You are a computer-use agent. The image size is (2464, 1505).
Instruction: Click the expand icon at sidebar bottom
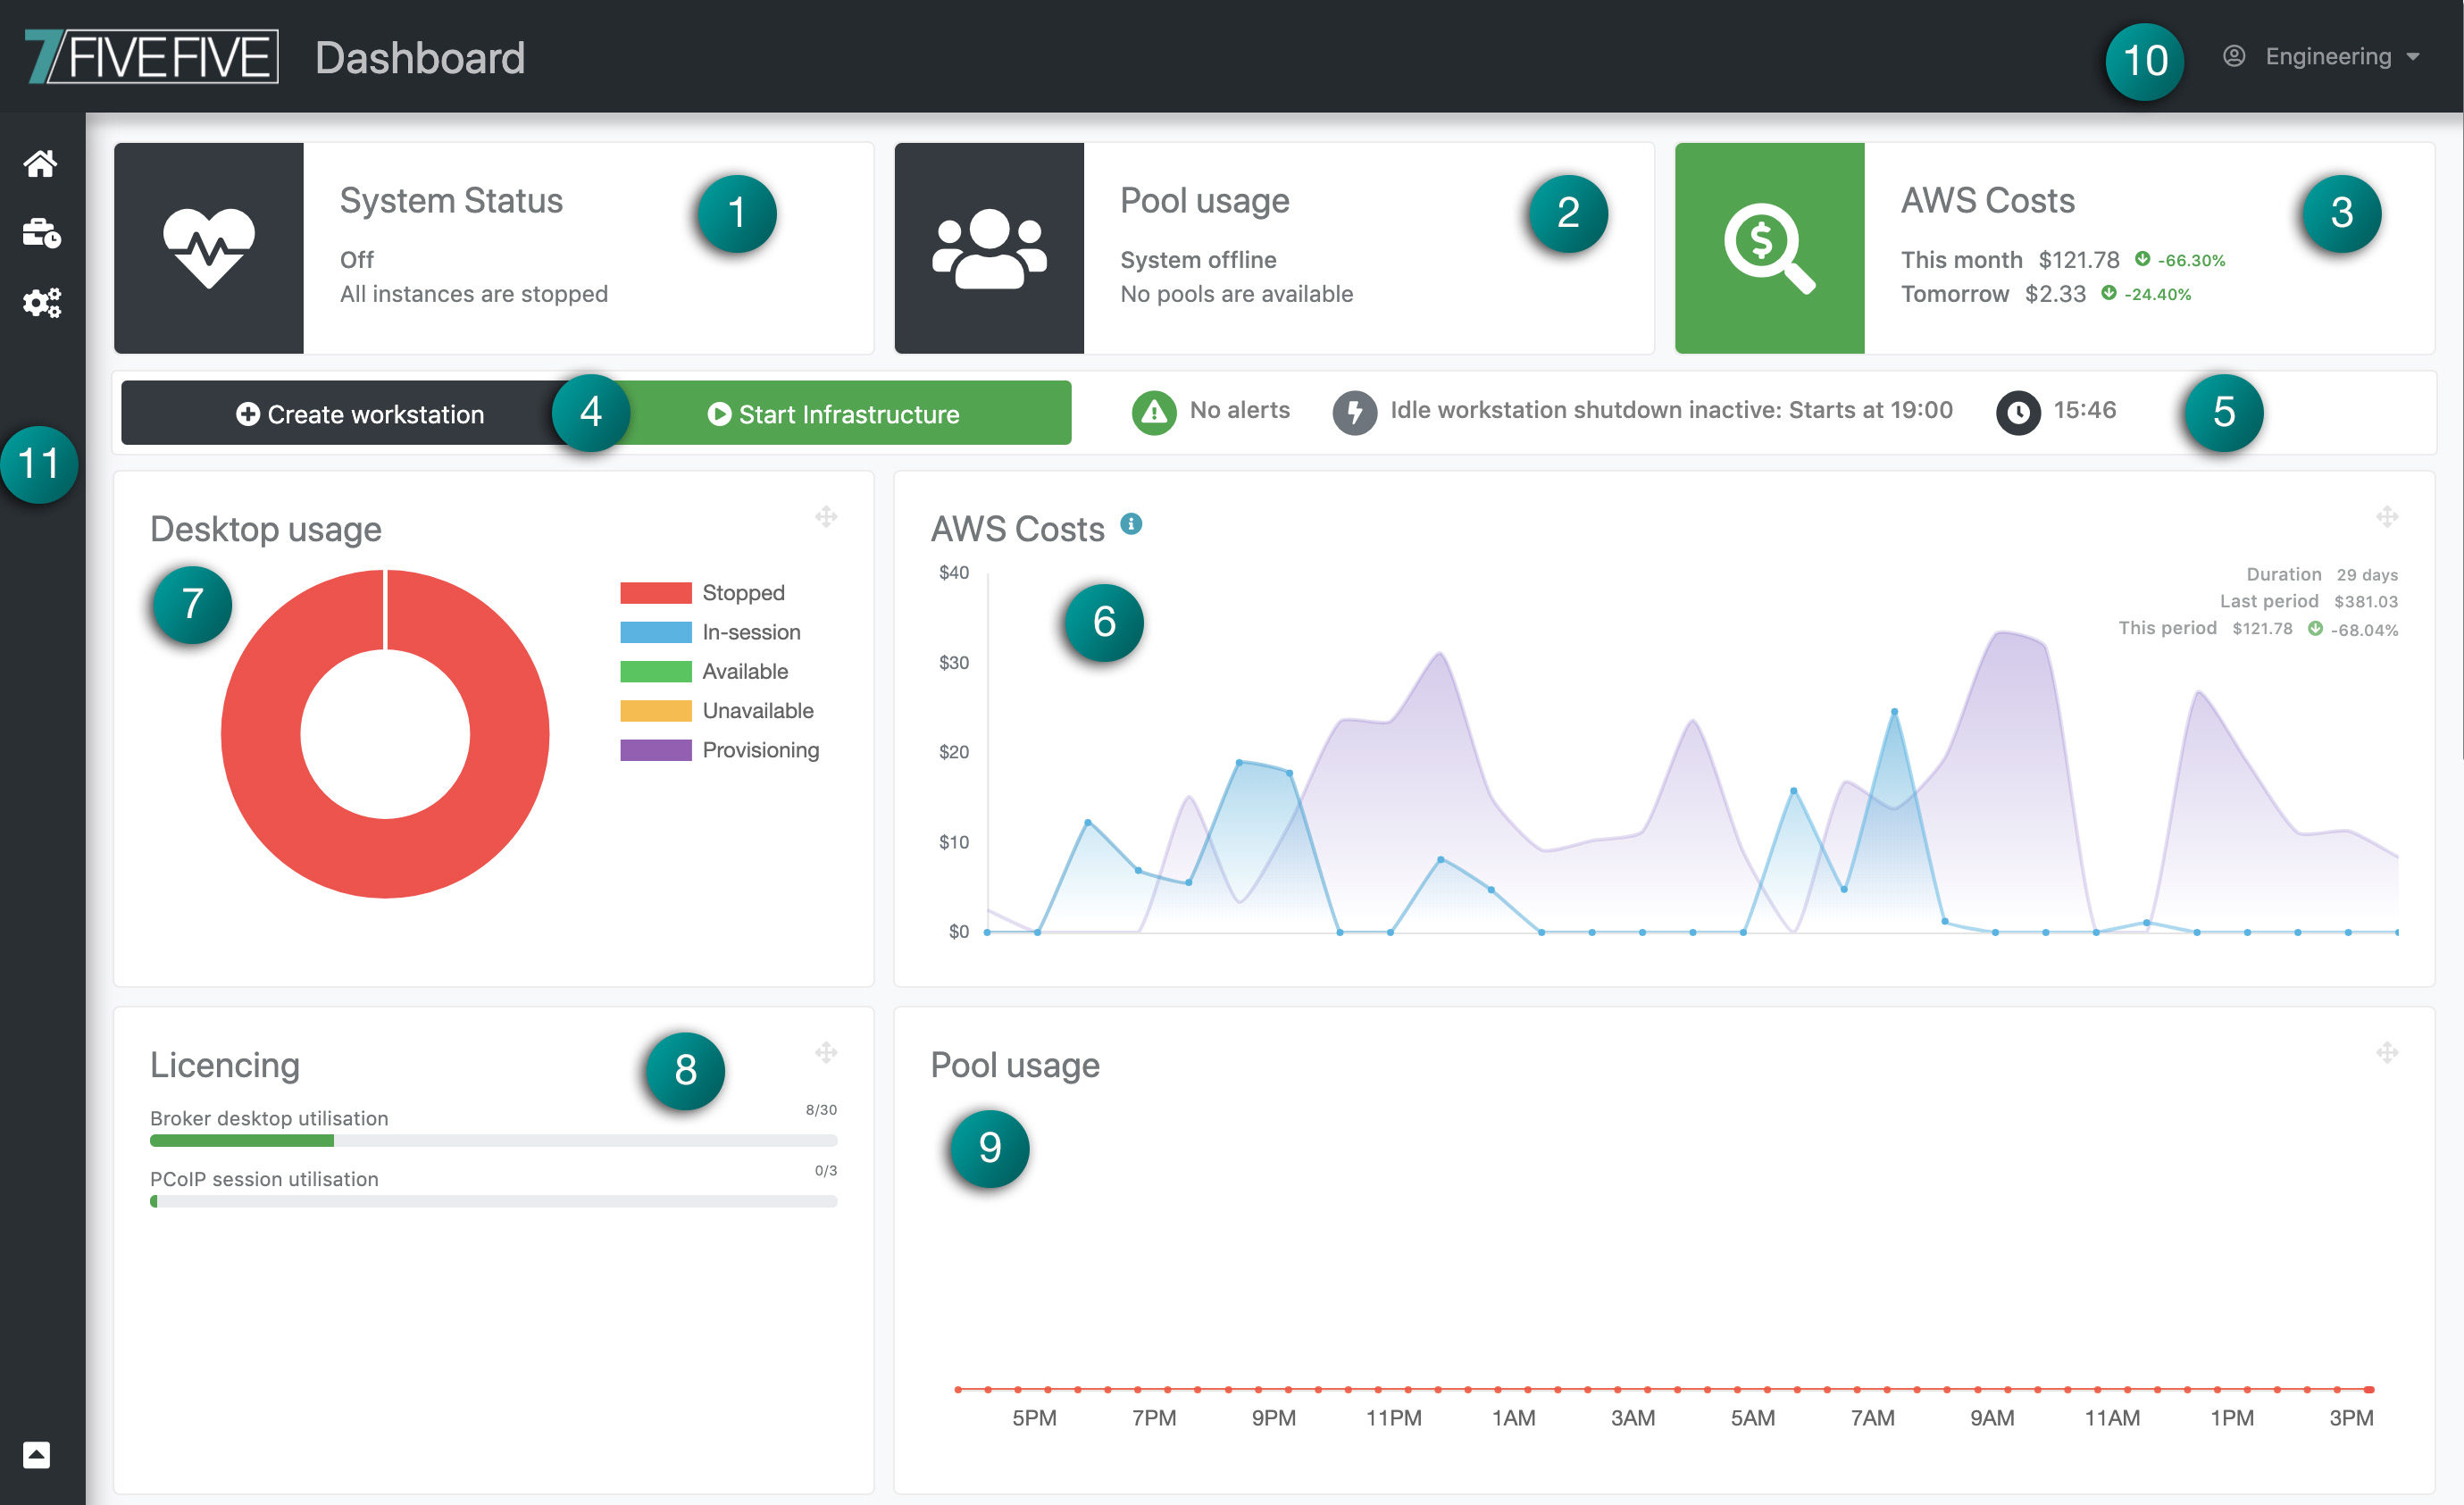(37, 1454)
